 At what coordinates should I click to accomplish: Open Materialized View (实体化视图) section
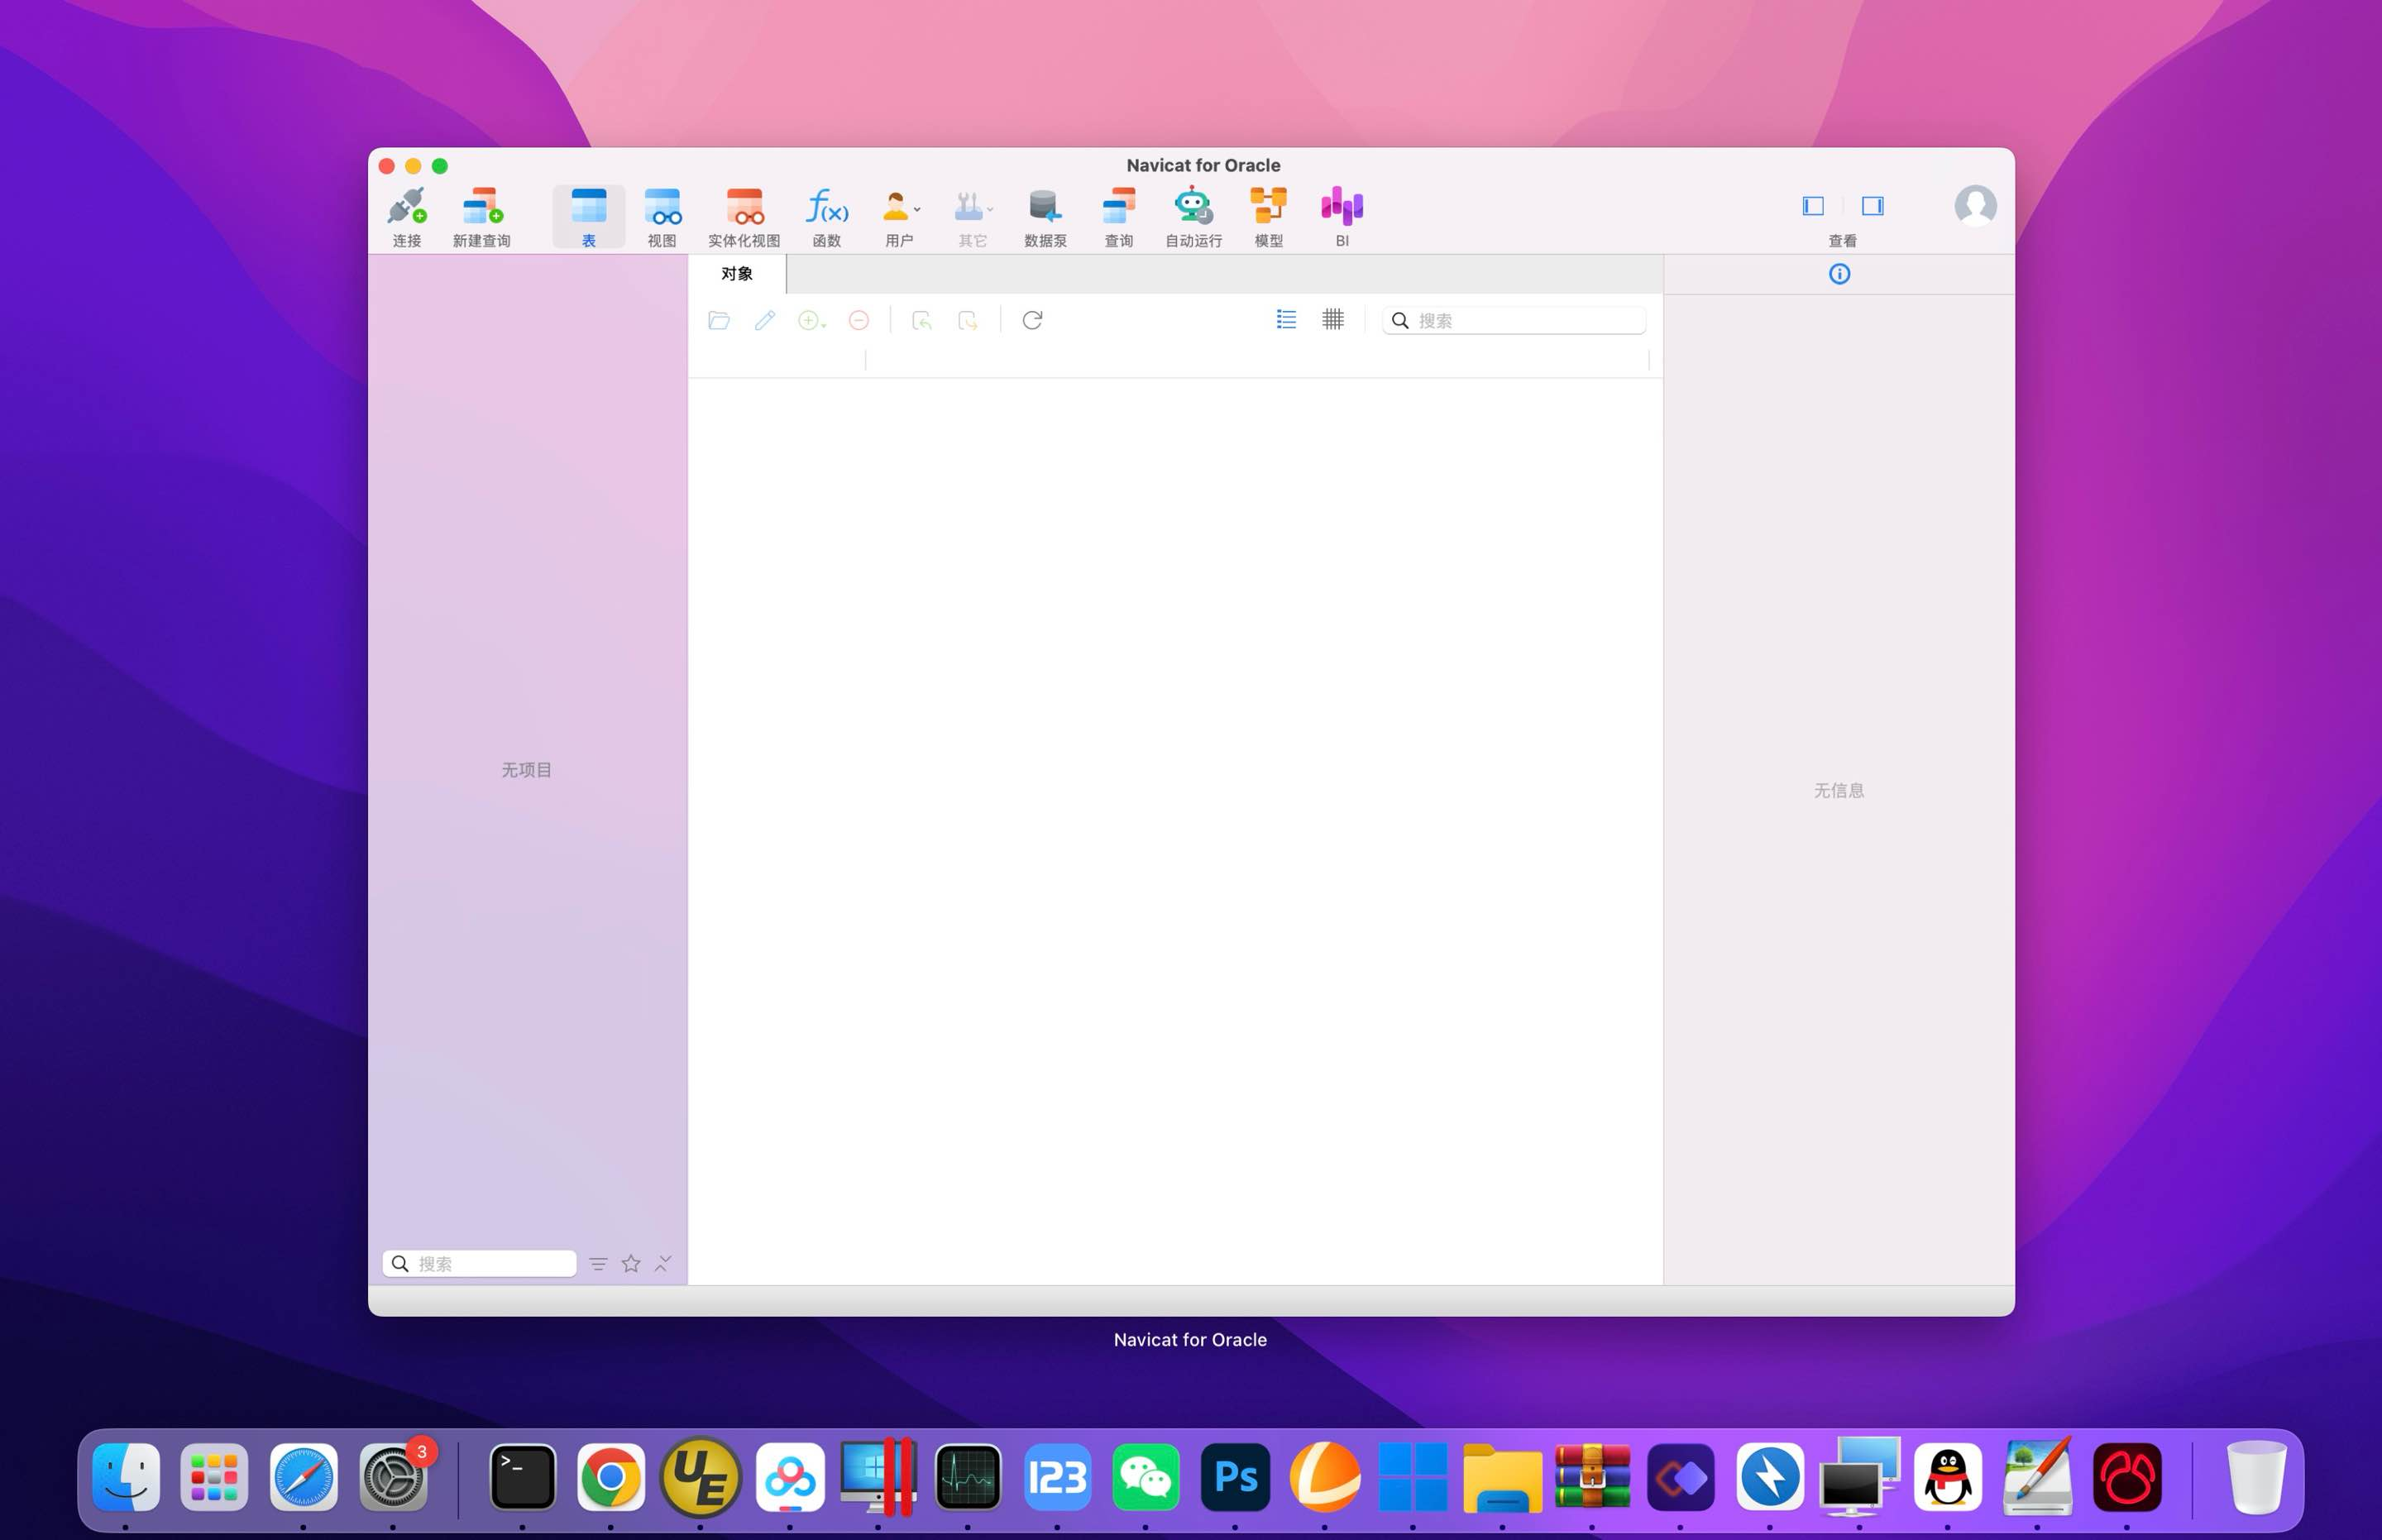[x=744, y=206]
